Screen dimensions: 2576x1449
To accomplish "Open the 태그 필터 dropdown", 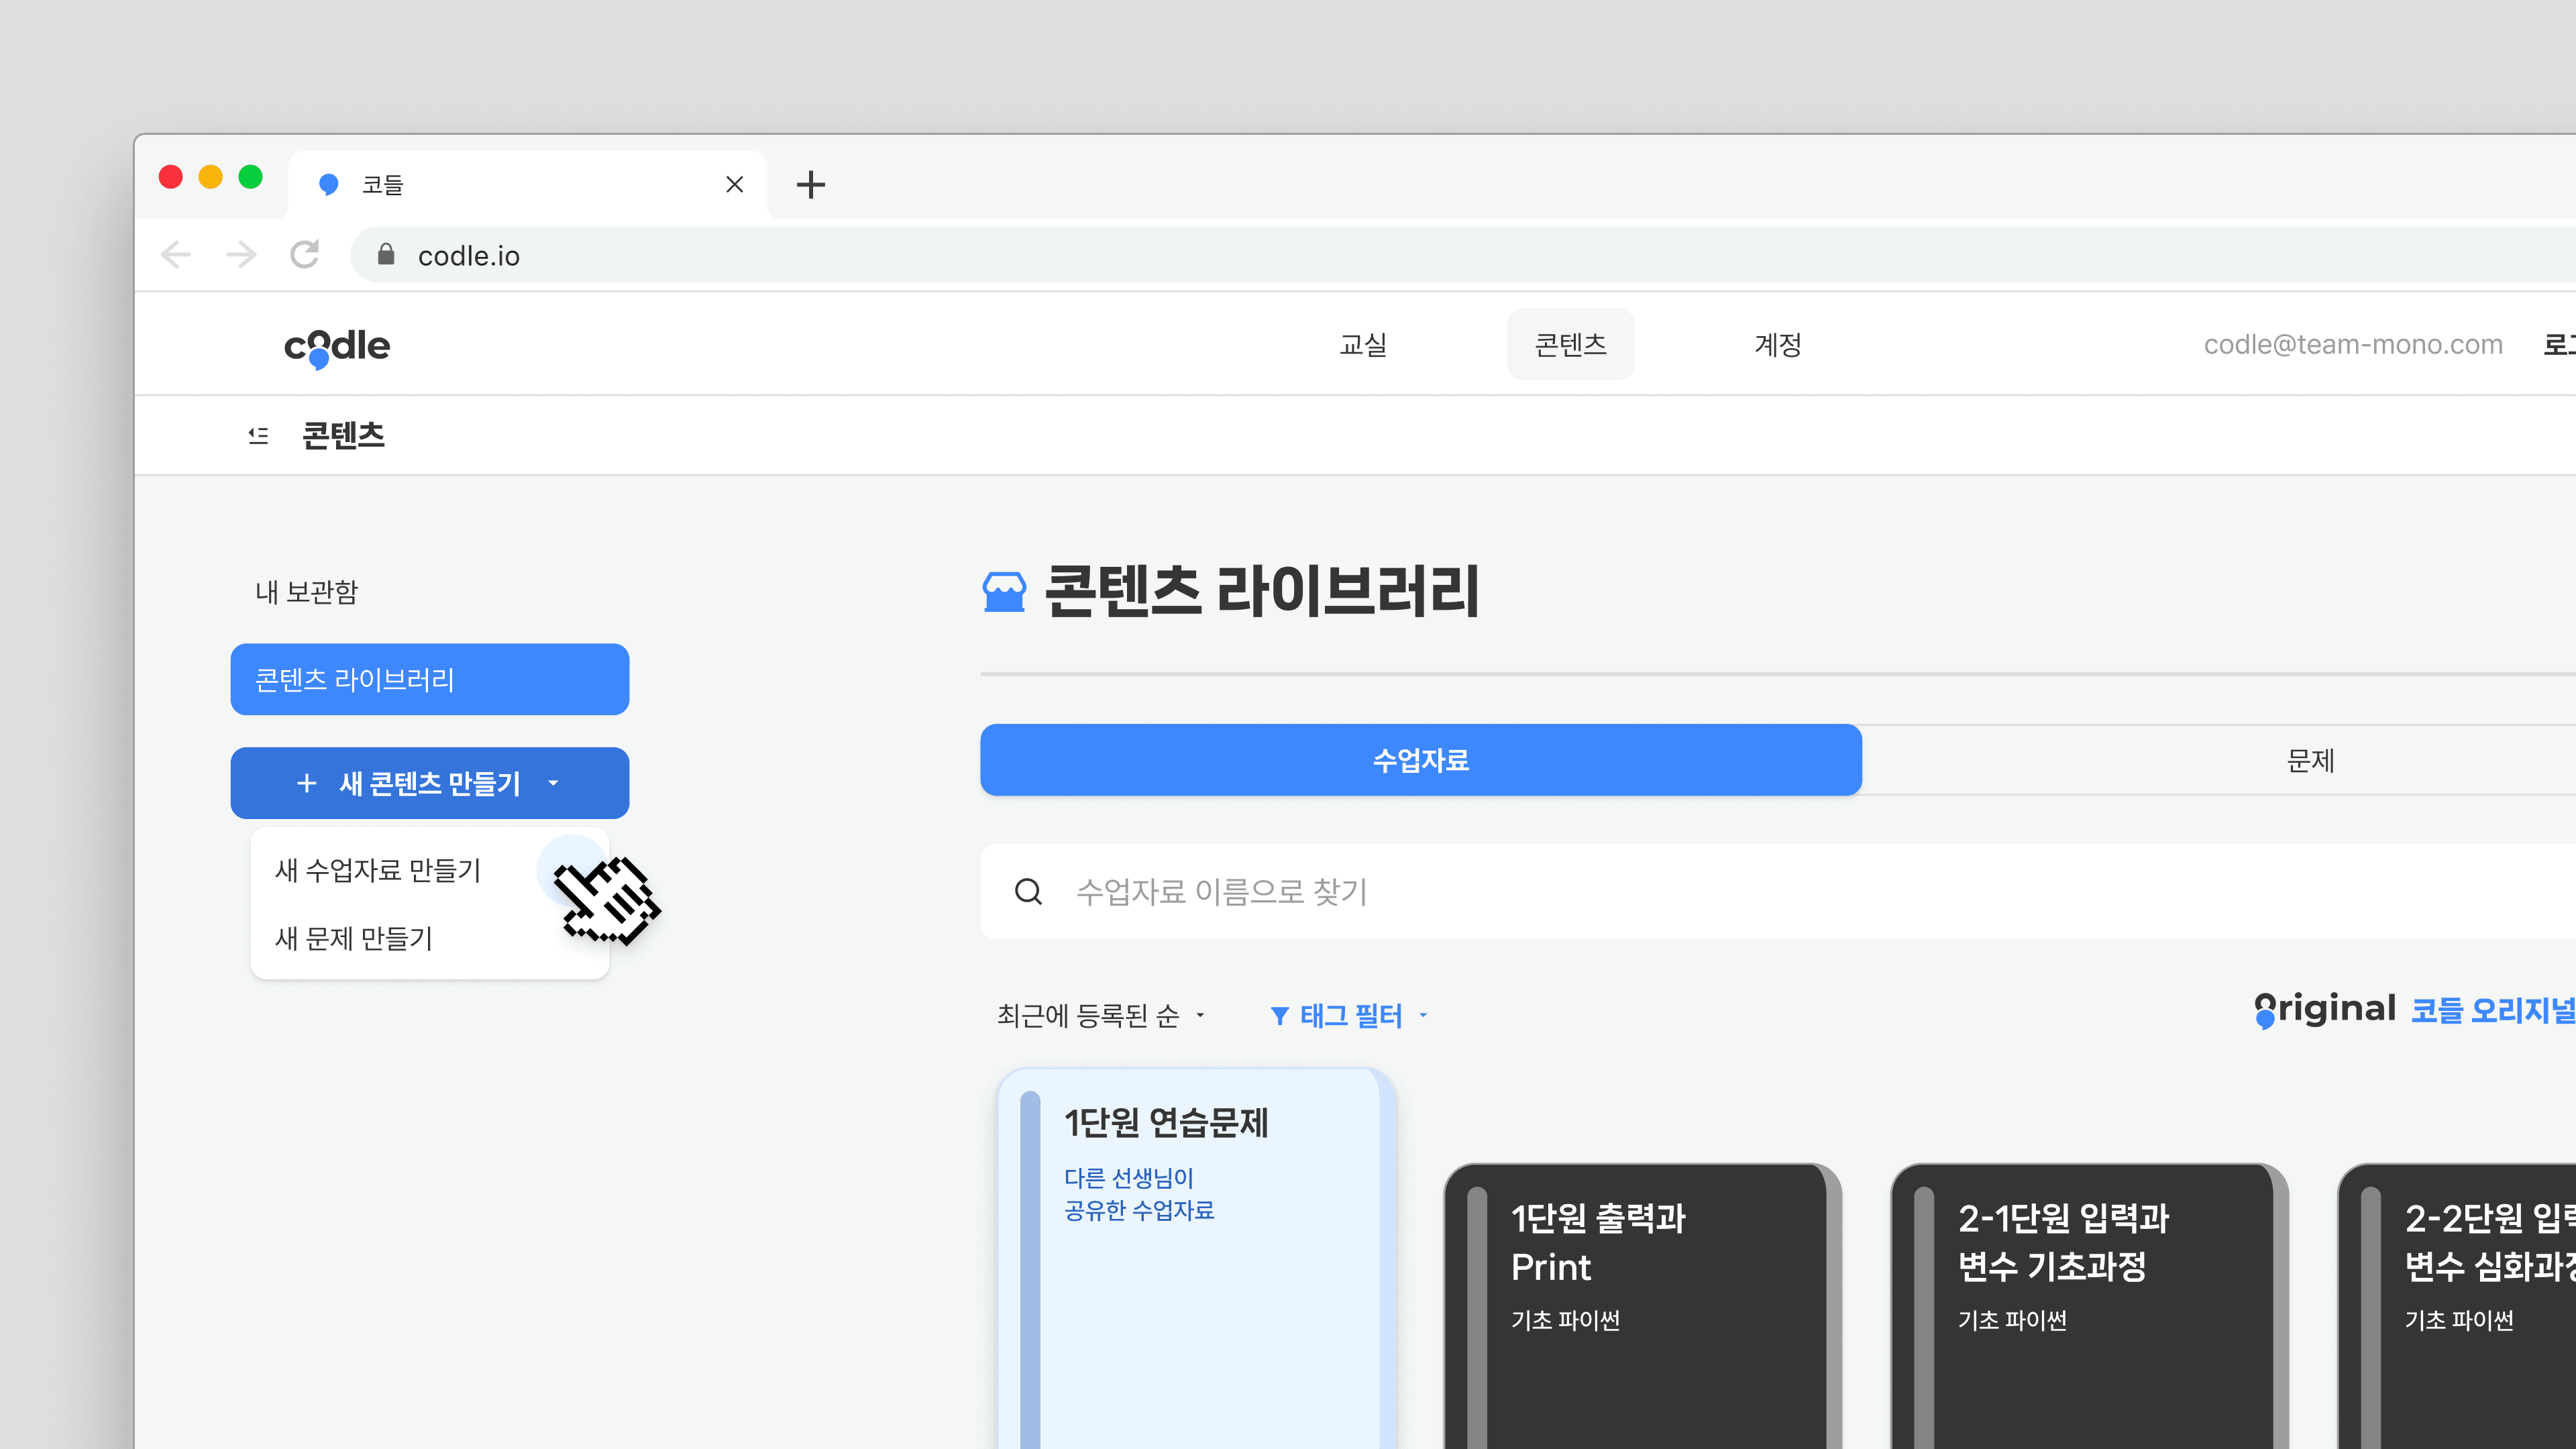I will 1349,1016.
